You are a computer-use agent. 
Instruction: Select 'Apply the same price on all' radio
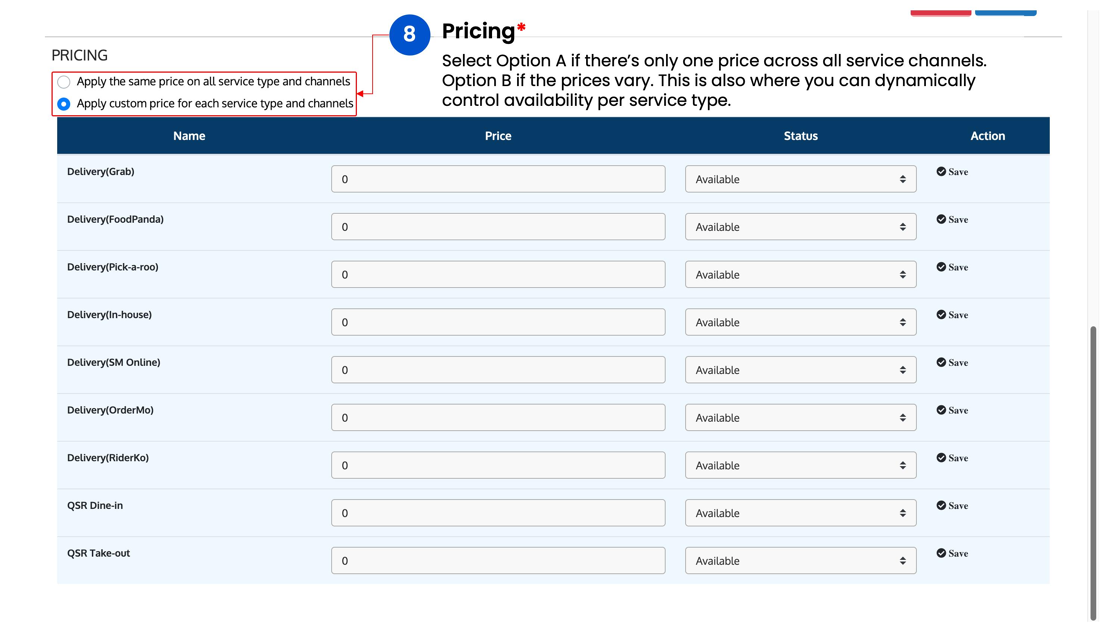click(x=64, y=81)
